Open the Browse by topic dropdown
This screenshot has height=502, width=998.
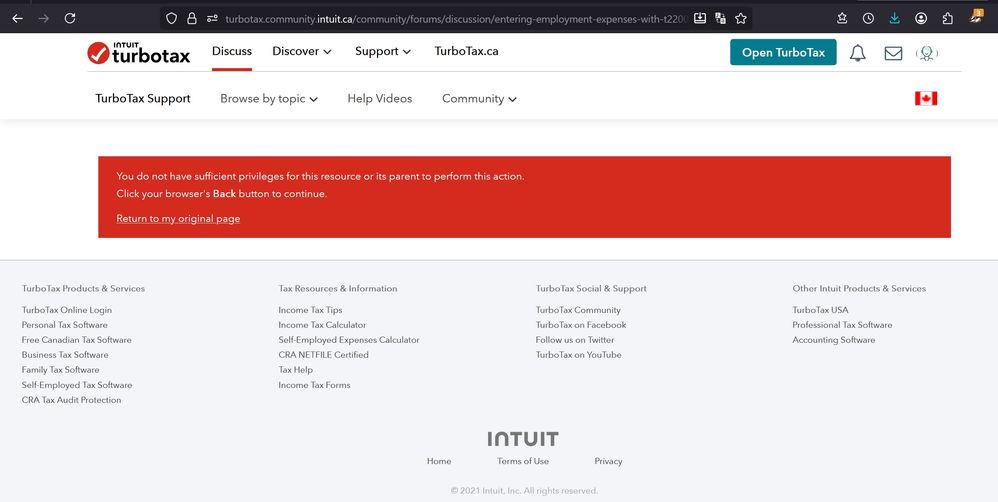(269, 98)
